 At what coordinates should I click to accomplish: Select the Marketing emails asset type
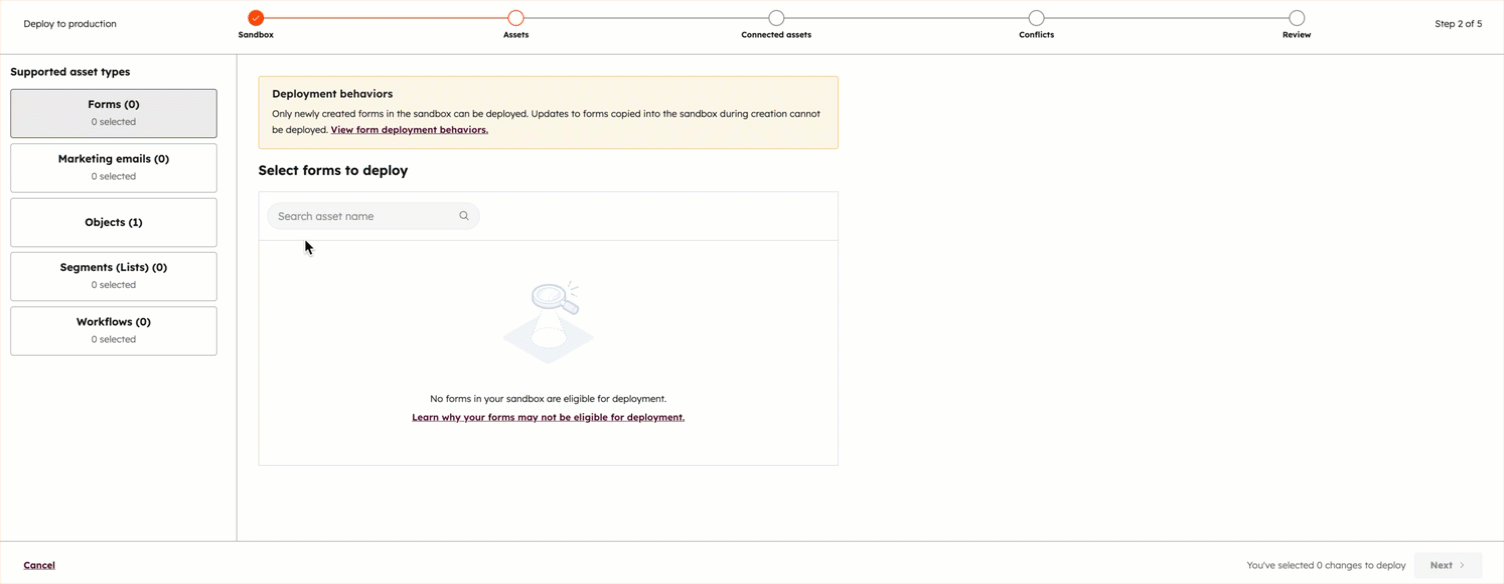click(x=113, y=167)
